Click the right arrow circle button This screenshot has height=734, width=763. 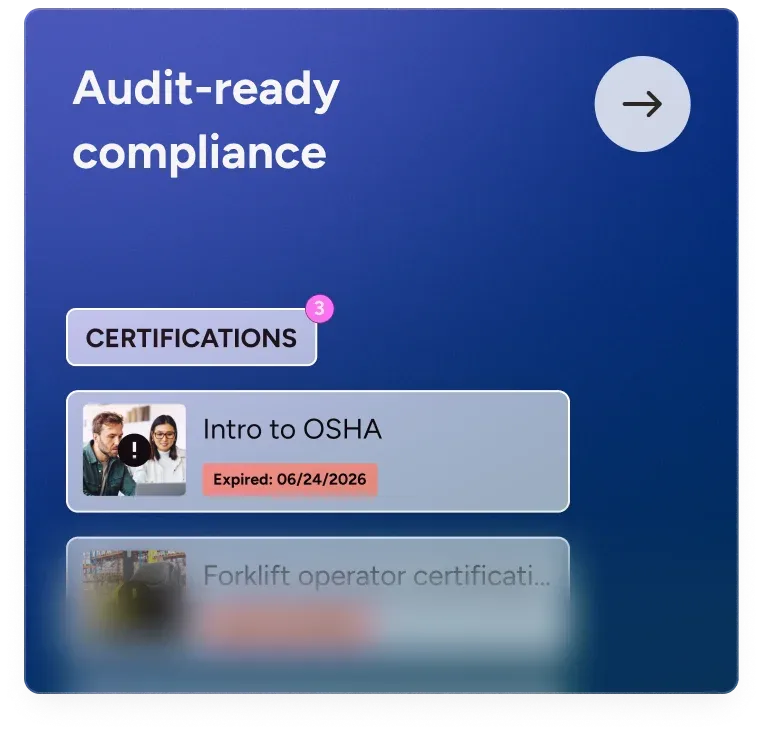[642, 104]
